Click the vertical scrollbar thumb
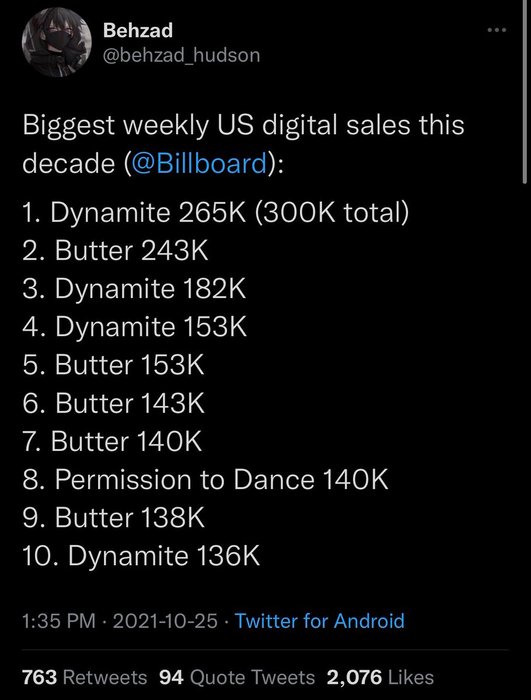This screenshot has height=700, width=531. click(x=525, y=92)
